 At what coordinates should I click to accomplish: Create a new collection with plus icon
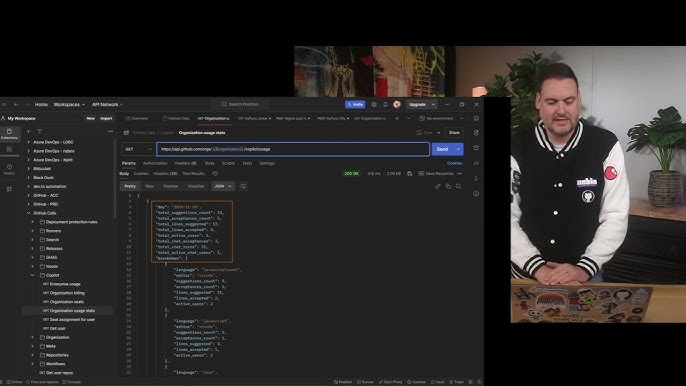[28, 131]
